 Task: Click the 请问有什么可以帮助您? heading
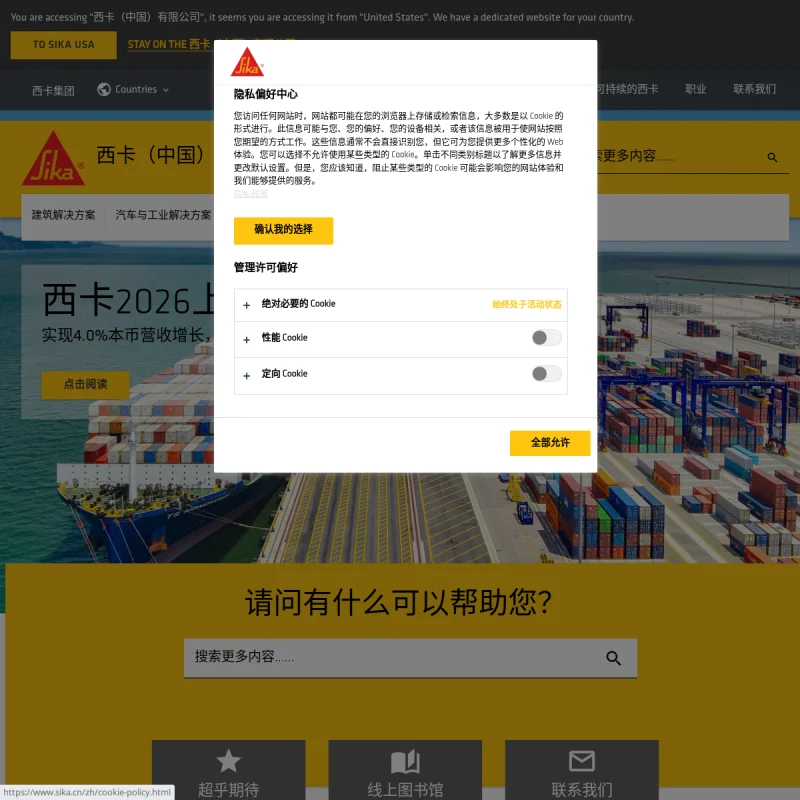398,603
